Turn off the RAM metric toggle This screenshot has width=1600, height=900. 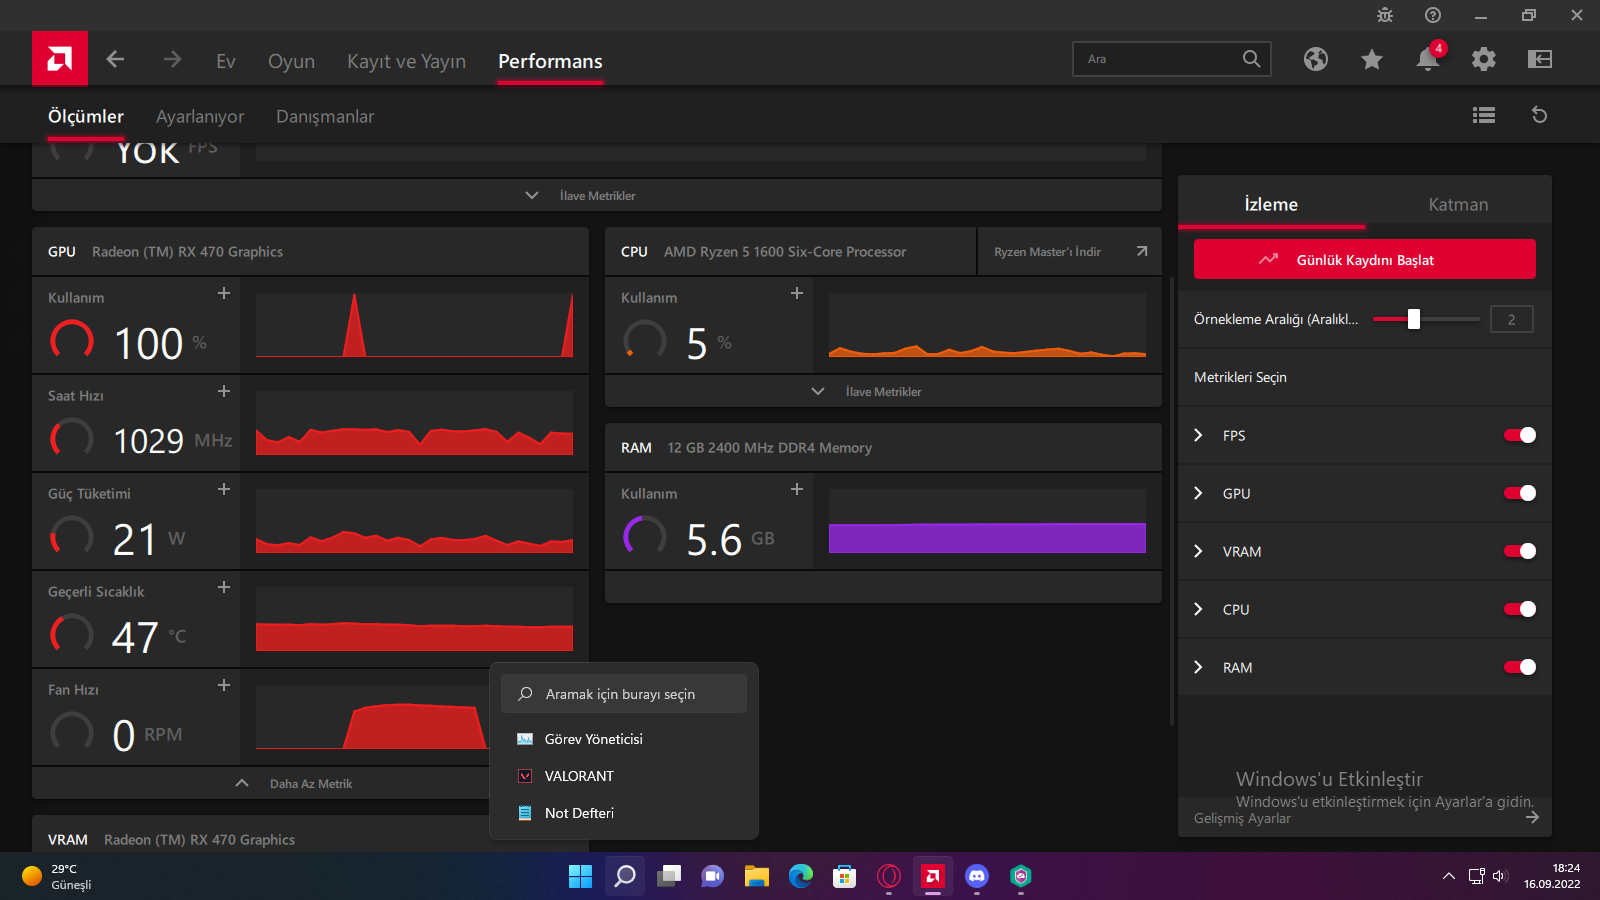pos(1519,667)
